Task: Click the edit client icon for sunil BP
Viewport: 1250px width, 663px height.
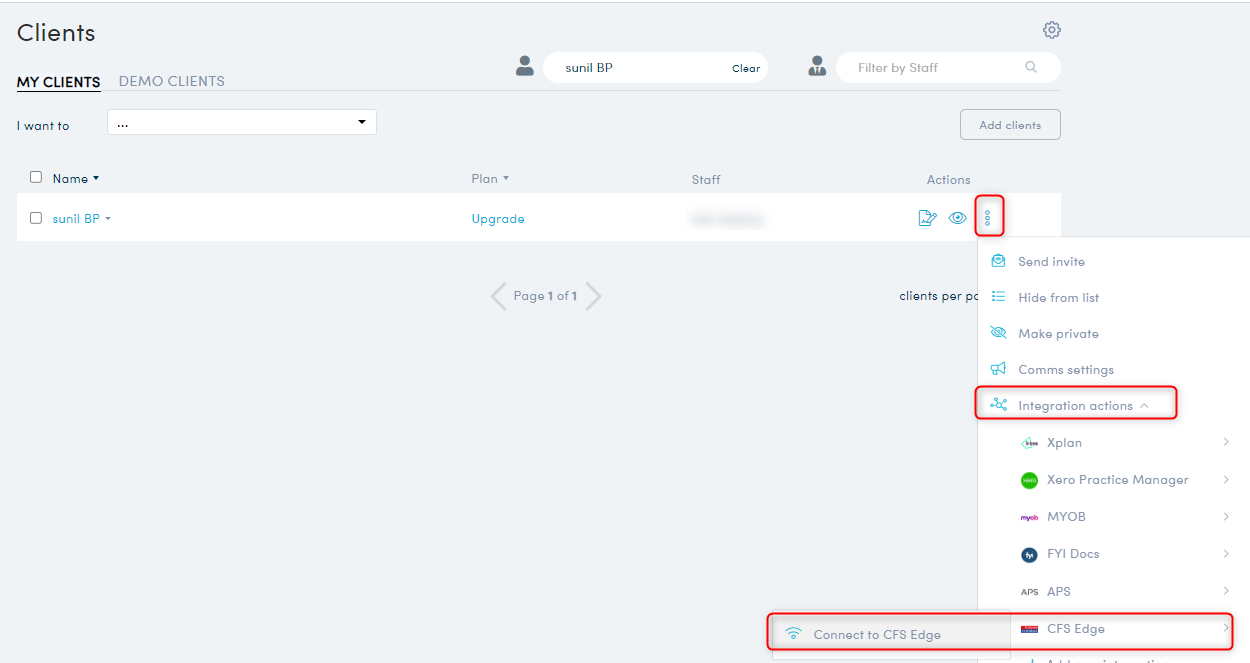Action: [927, 218]
